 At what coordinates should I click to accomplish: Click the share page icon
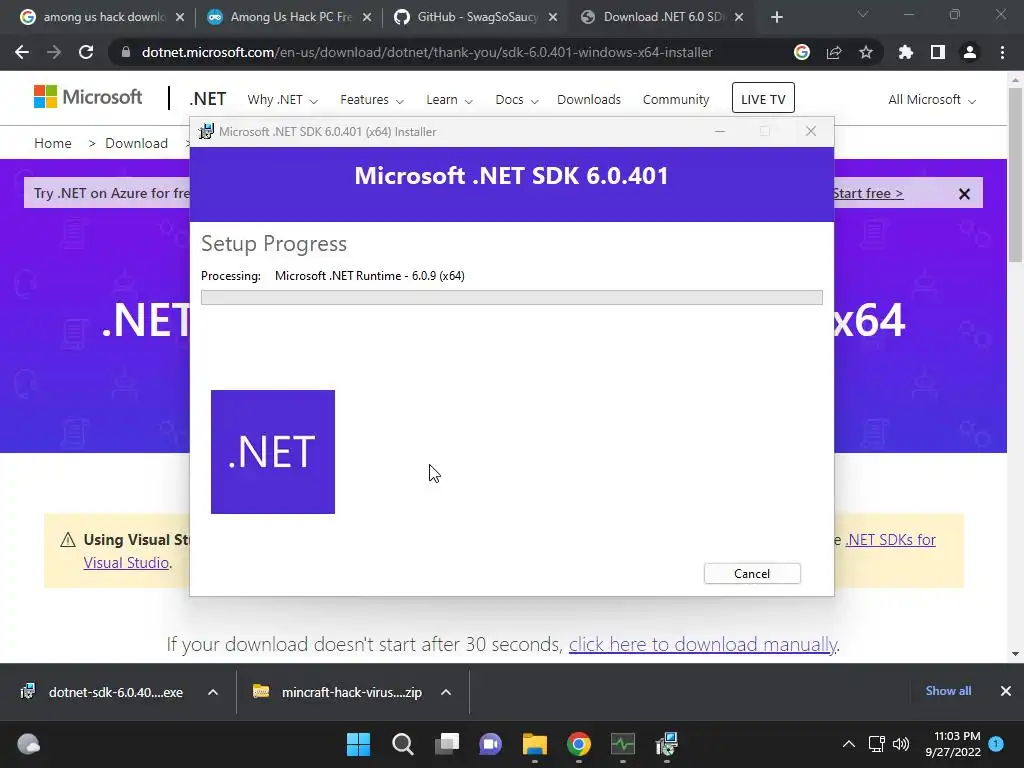[834, 52]
